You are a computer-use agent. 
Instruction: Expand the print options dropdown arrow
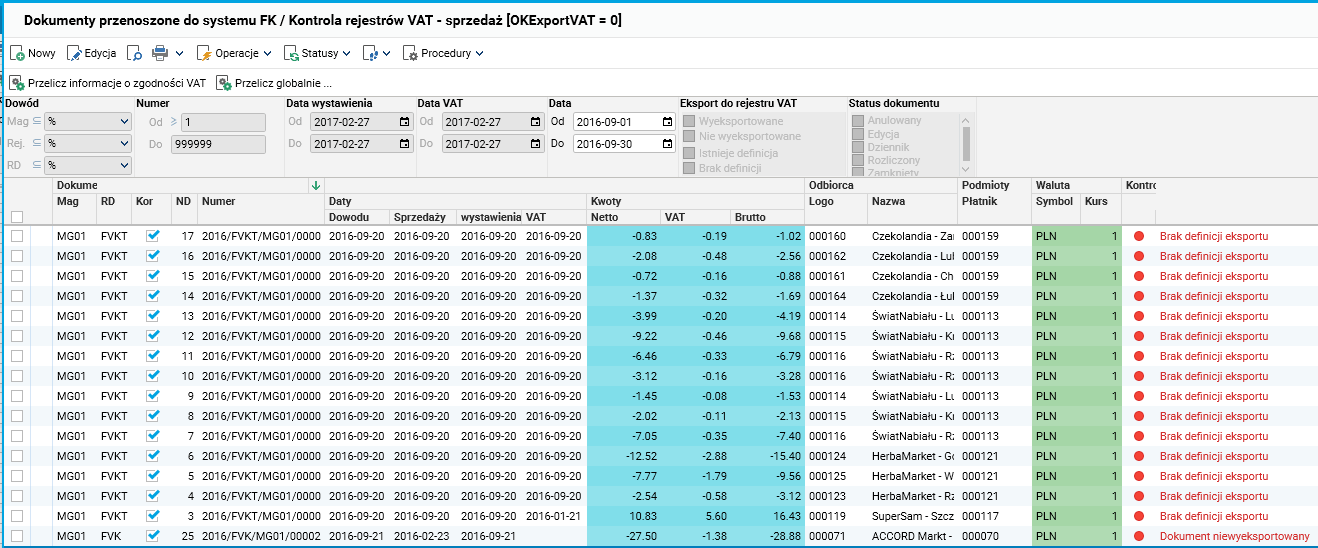(x=180, y=53)
